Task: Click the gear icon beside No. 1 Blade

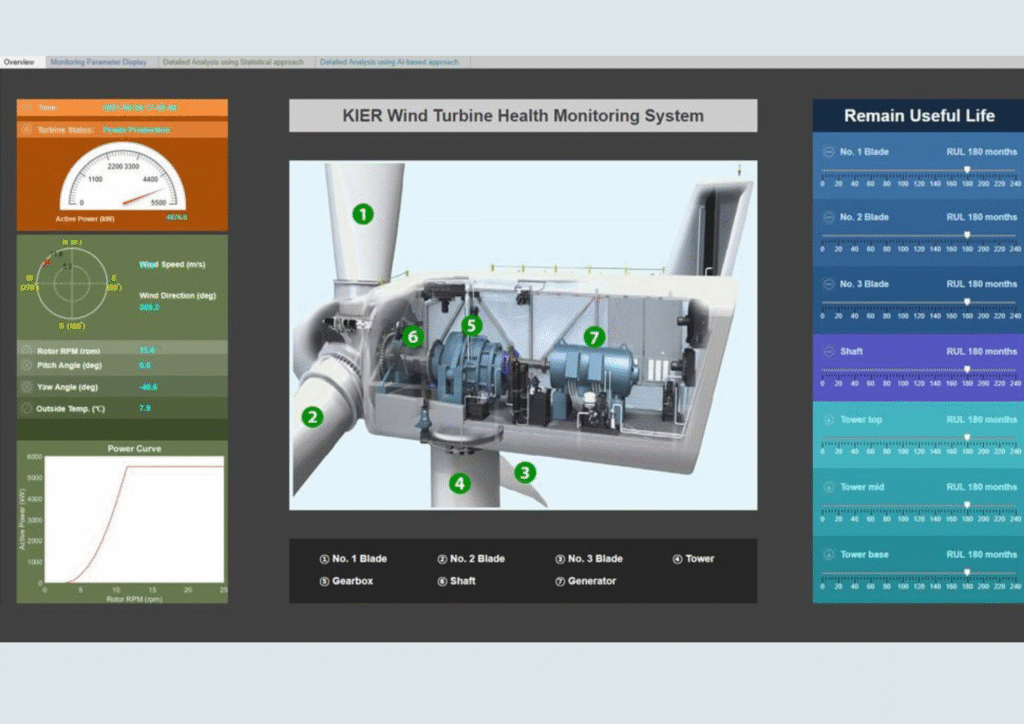Action: click(828, 151)
